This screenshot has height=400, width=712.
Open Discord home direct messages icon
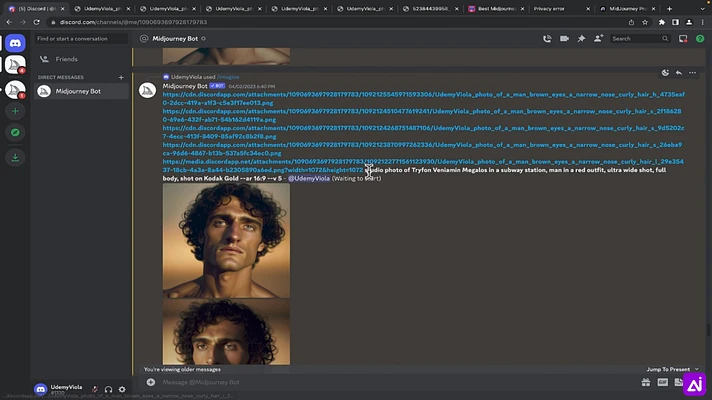pyautogui.click(x=15, y=43)
